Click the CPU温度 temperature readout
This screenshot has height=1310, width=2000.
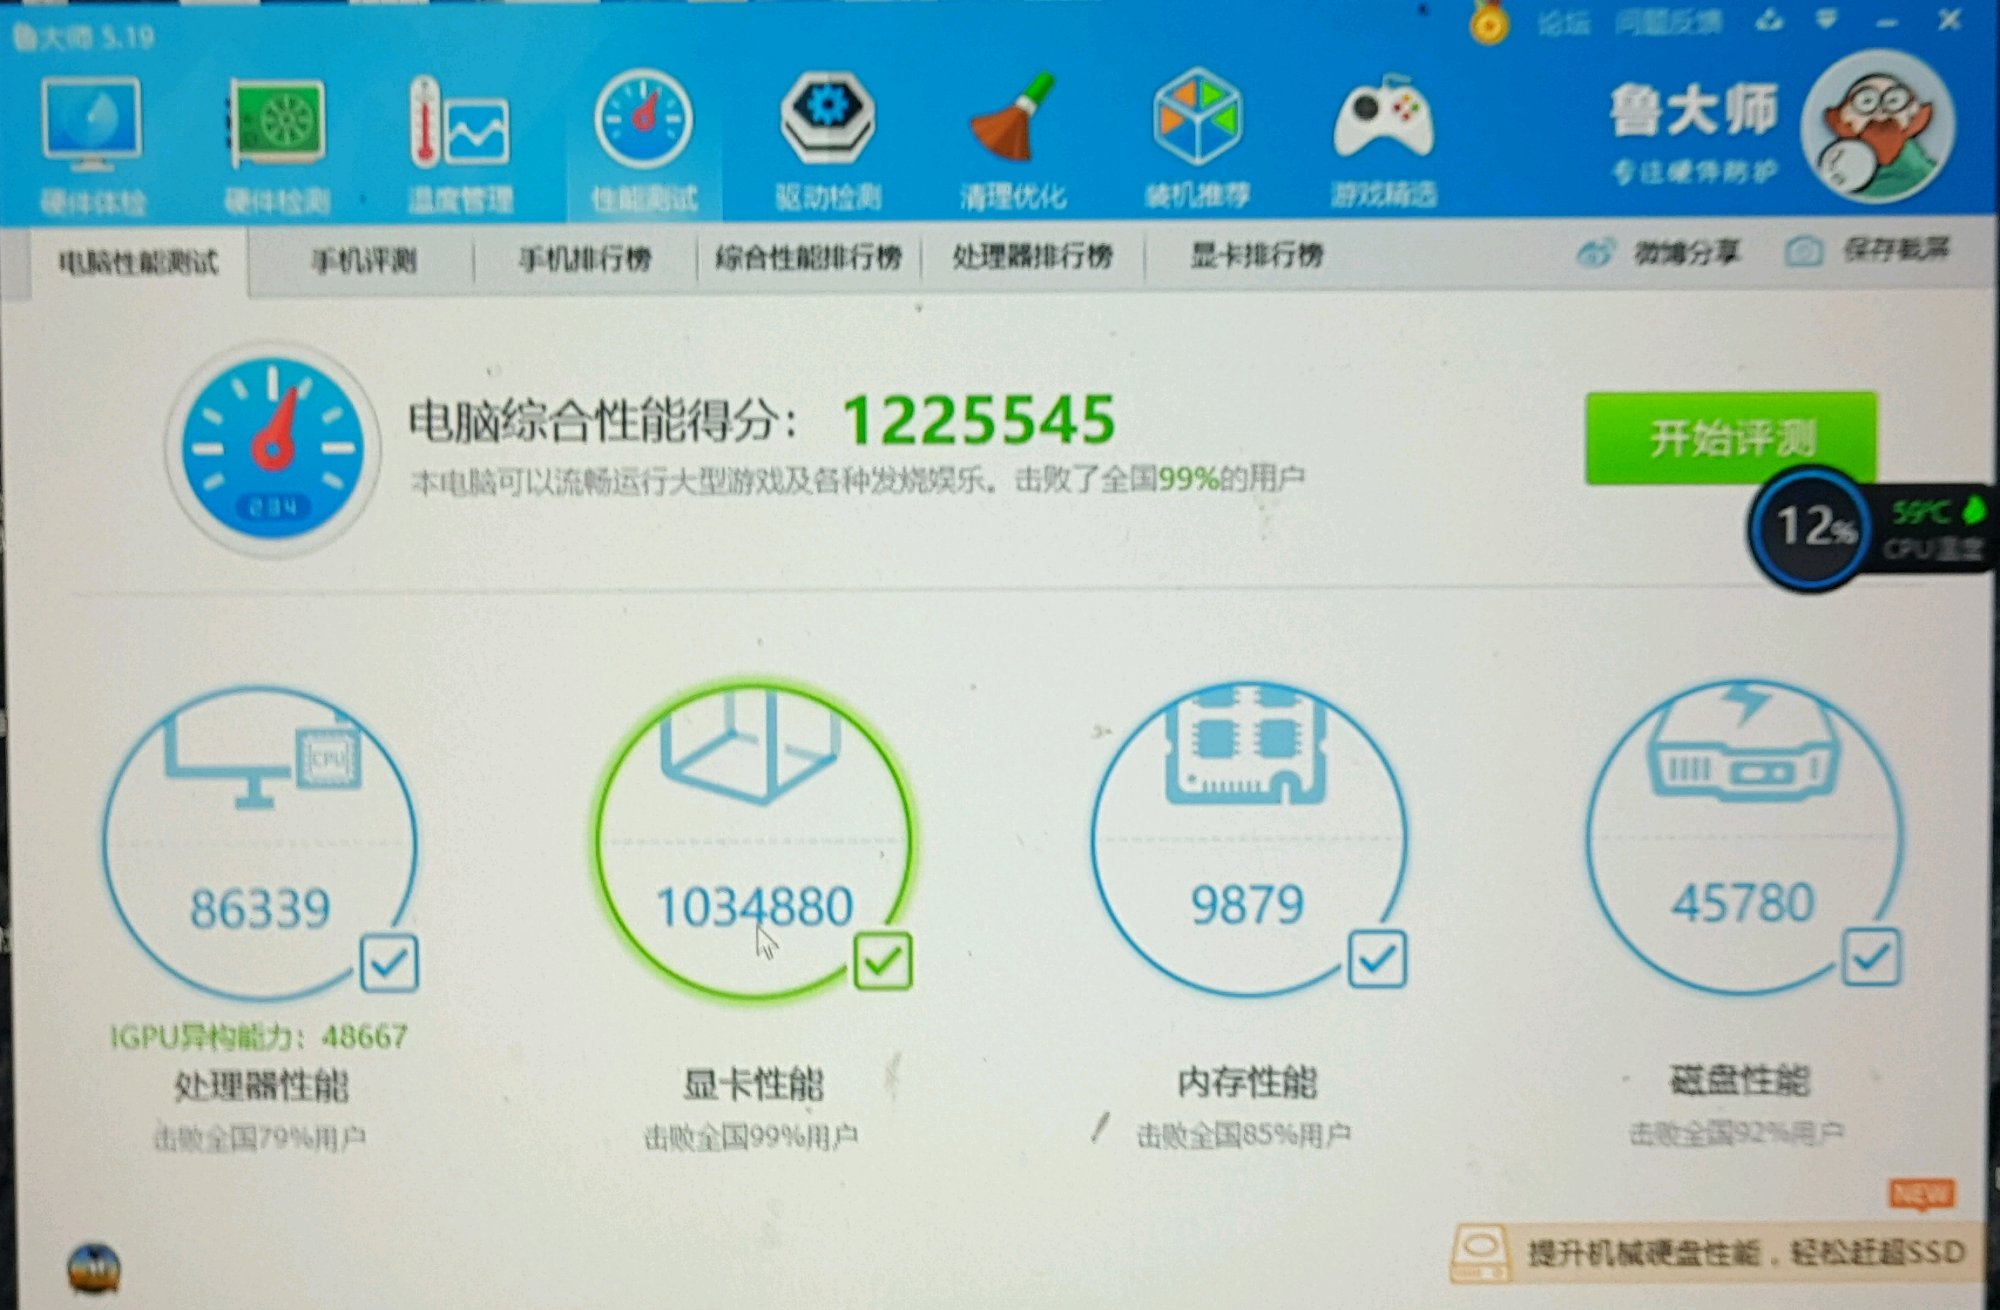coord(1931,529)
